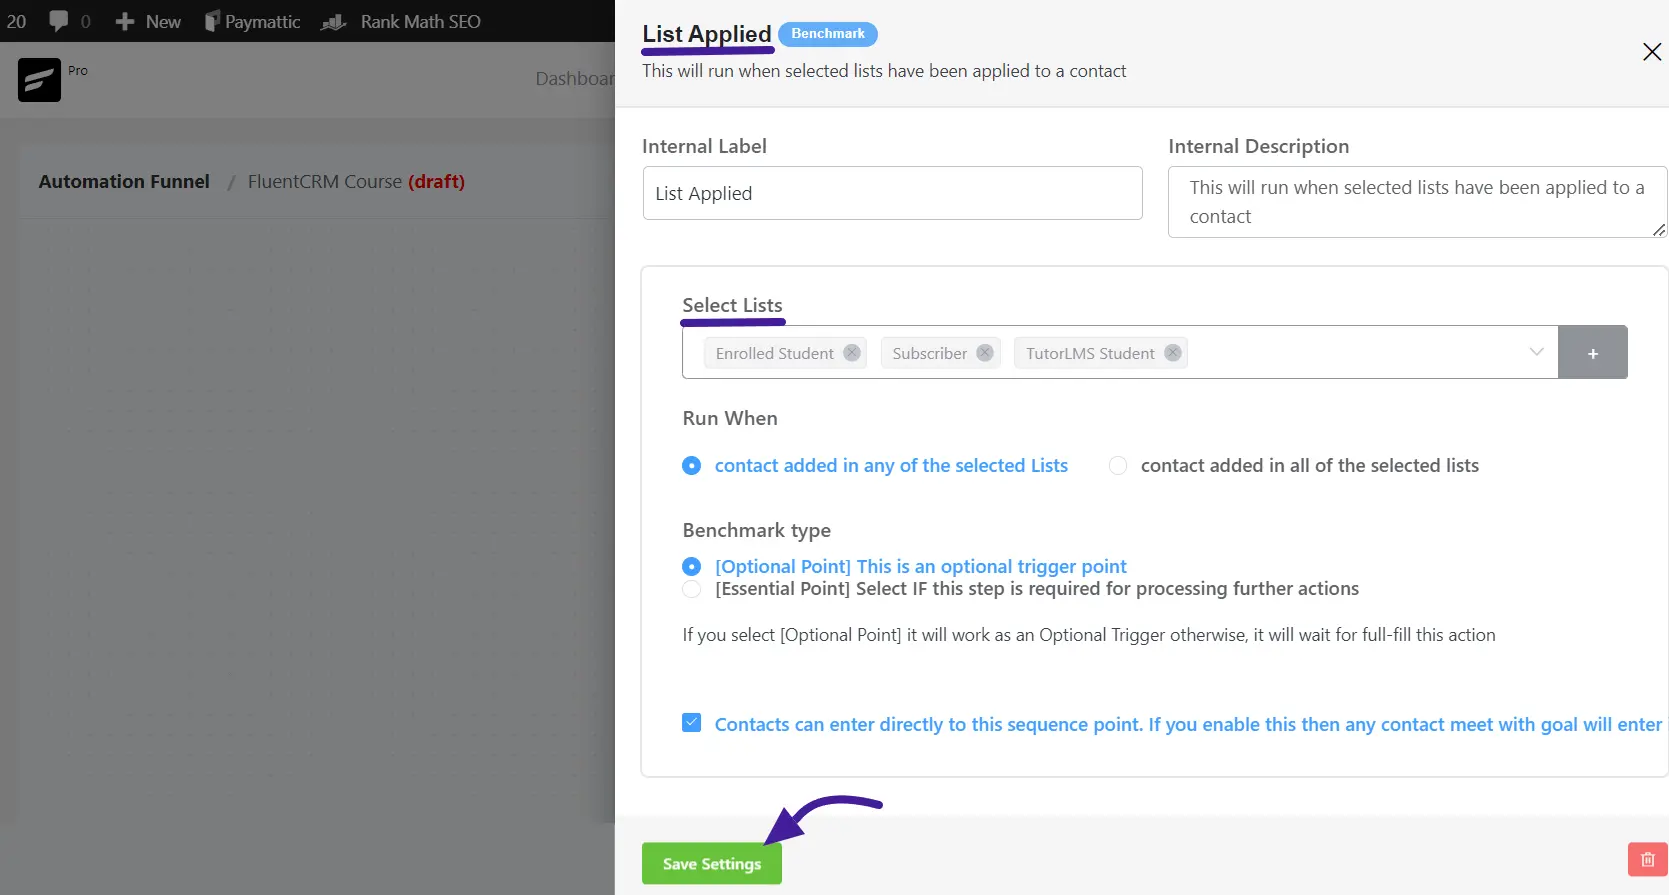
Task: Click the red trash delete icon
Action: [1647, 860]
